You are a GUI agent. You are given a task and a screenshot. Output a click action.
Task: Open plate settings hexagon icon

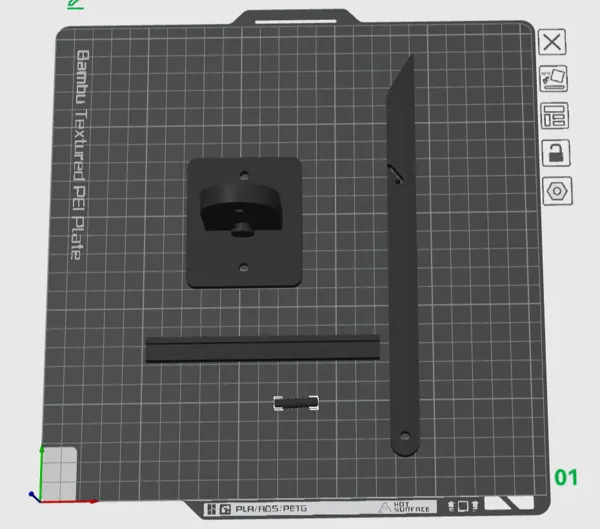[x=558, y=191]
